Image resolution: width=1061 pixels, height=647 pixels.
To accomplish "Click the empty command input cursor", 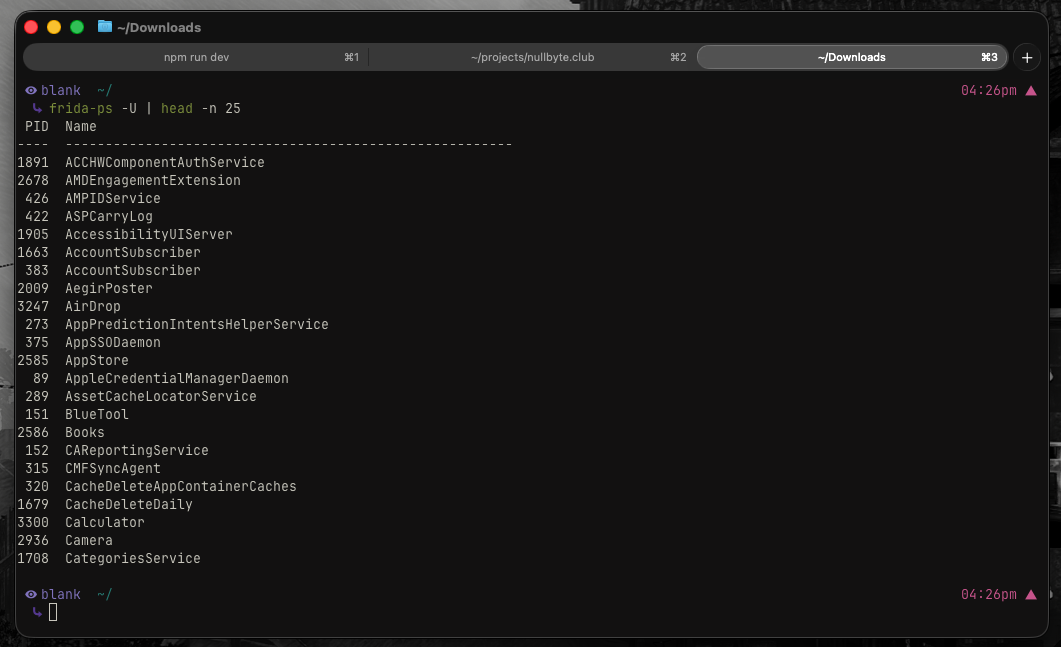I will pyautogui.click(x=54, y=611).
